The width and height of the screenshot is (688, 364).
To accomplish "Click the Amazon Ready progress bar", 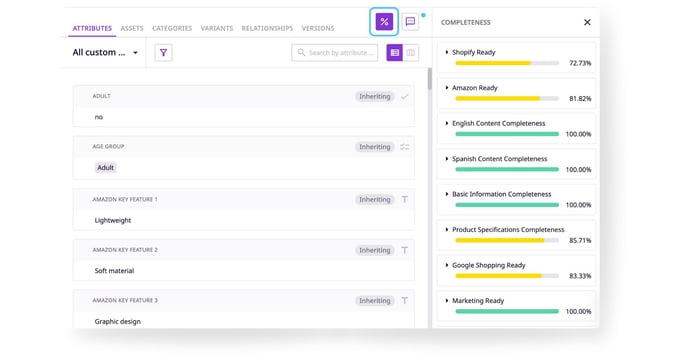I will [507, 99].
